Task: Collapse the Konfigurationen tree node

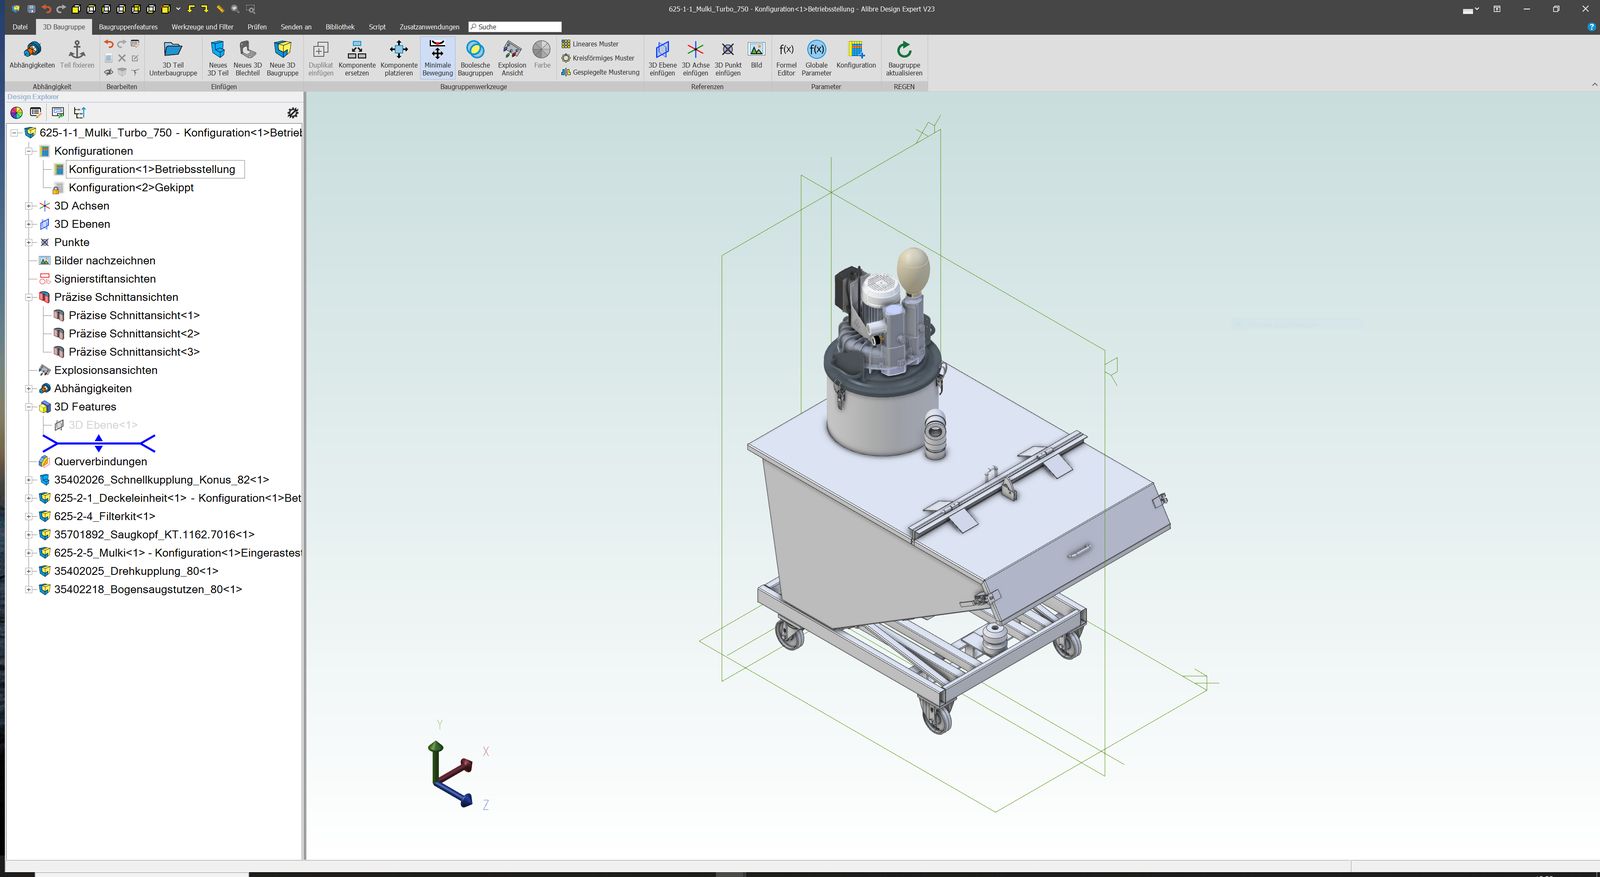Action: (29, 151)
